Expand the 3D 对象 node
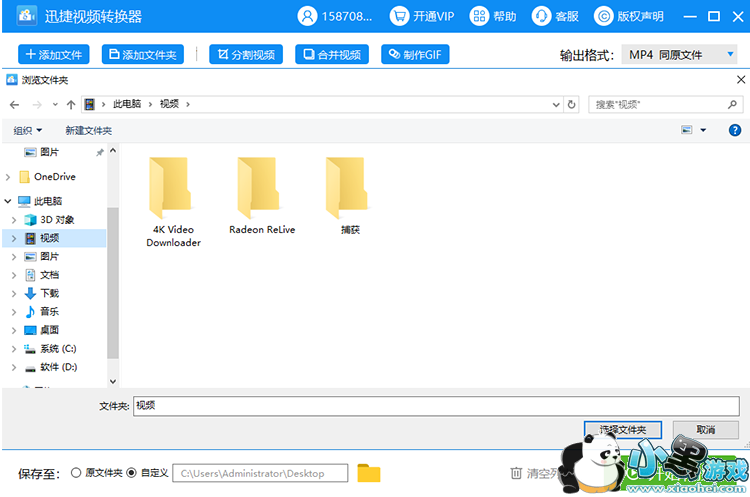This screenshot has width=750, height=497. [x=14, y=220]
